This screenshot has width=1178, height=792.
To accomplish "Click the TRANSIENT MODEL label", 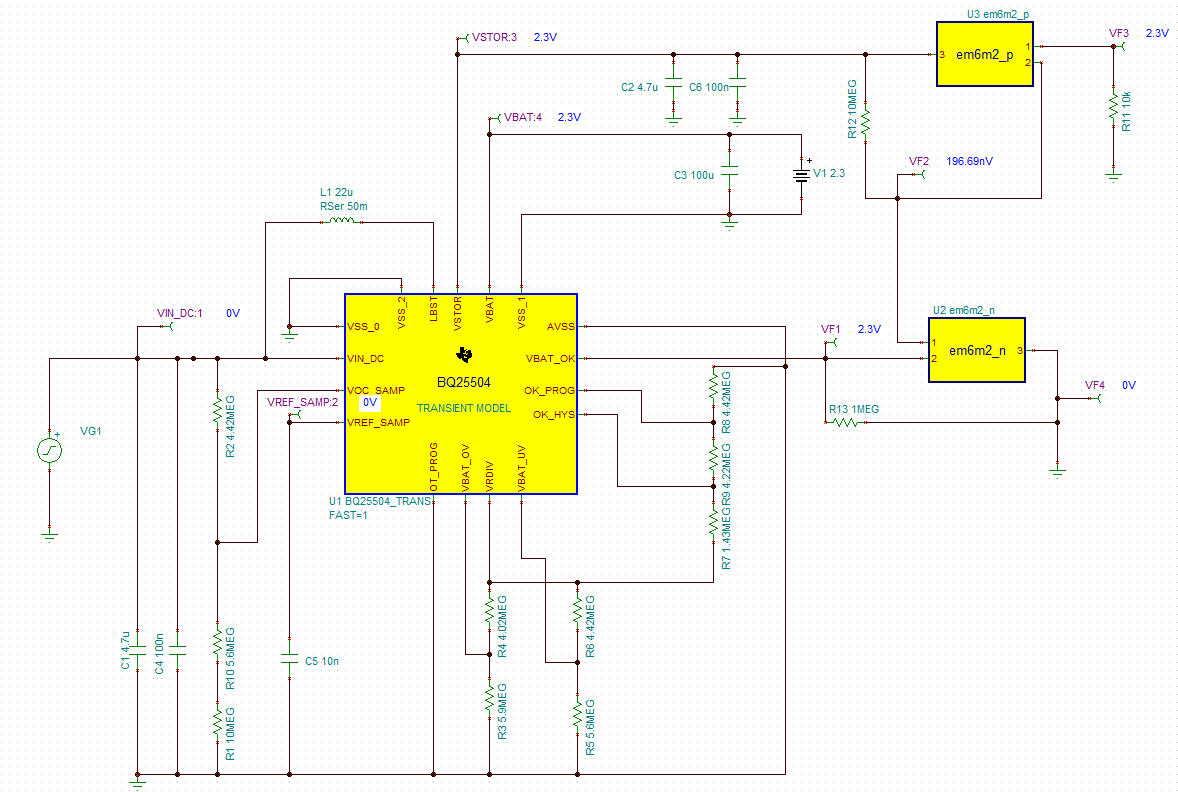I will 464,408.
